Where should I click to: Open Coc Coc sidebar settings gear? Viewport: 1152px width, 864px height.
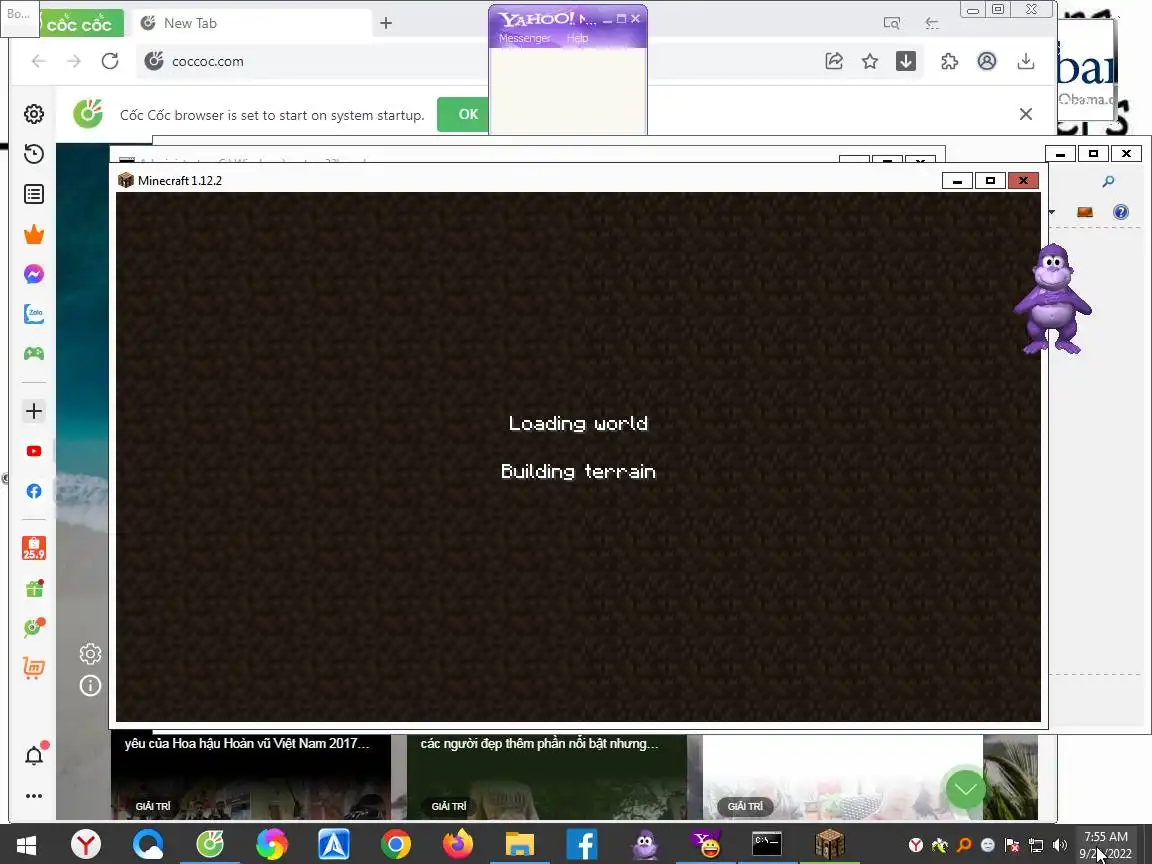click(x=34, y=114)
